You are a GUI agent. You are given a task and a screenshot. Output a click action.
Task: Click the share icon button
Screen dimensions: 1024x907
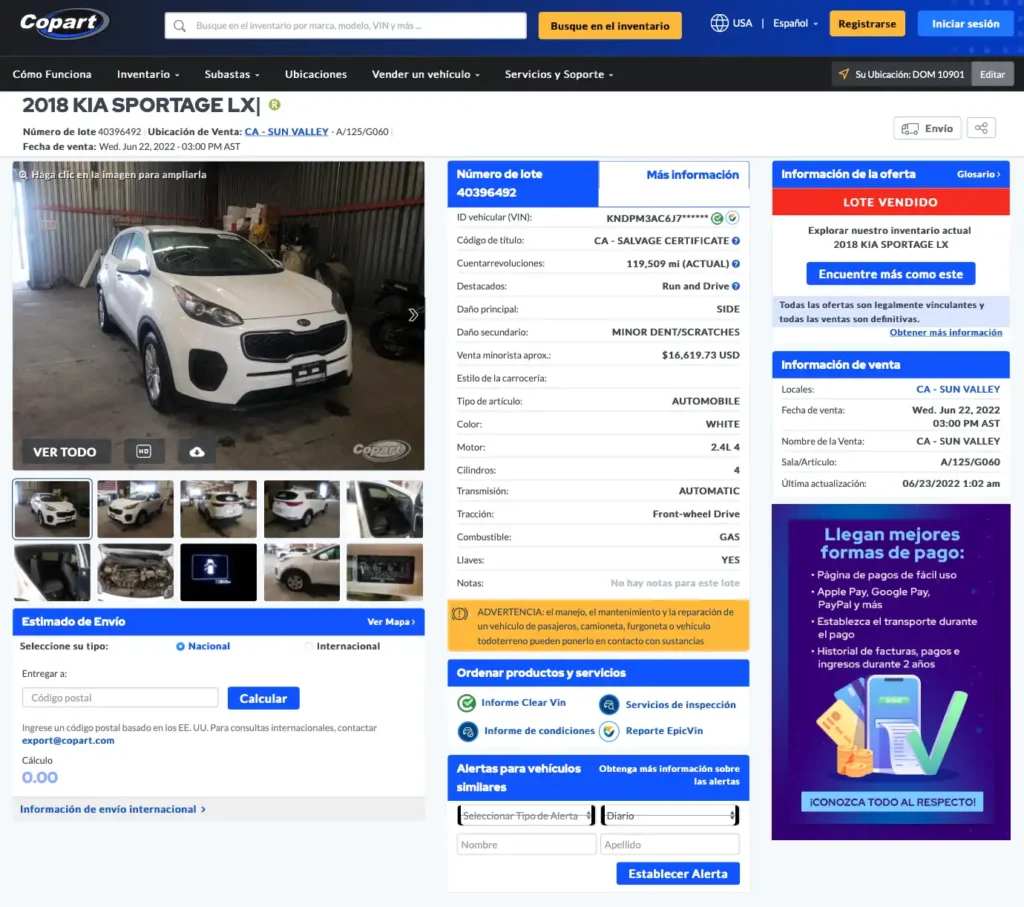(x=981, y=128)
